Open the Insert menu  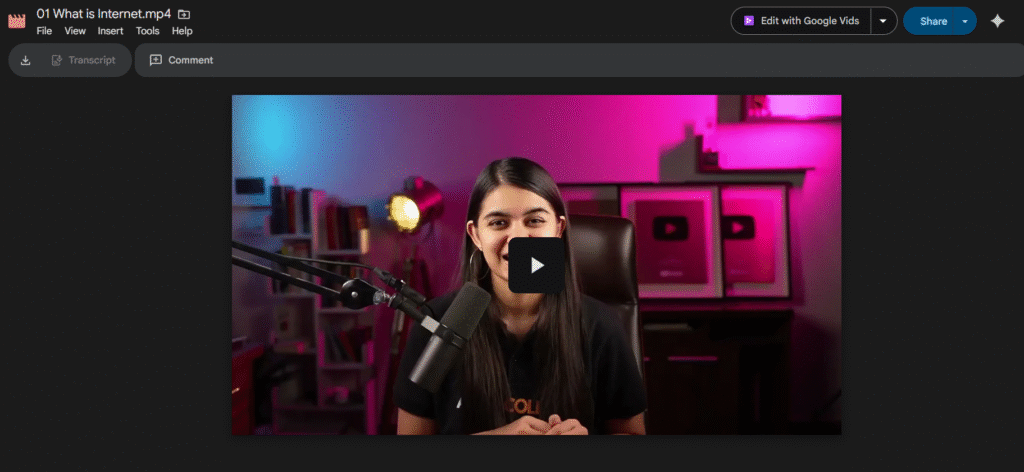110,31
